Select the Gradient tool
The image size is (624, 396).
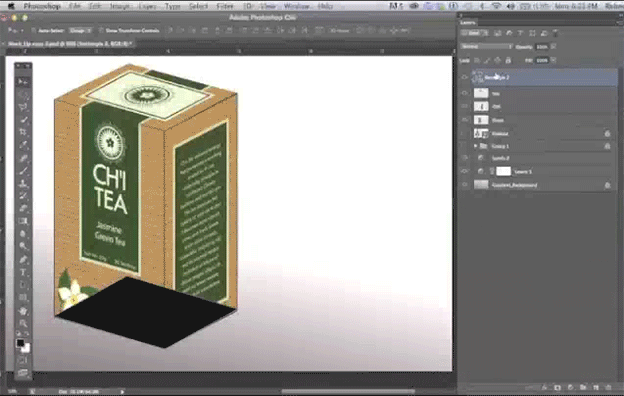(x=23, y=221)
